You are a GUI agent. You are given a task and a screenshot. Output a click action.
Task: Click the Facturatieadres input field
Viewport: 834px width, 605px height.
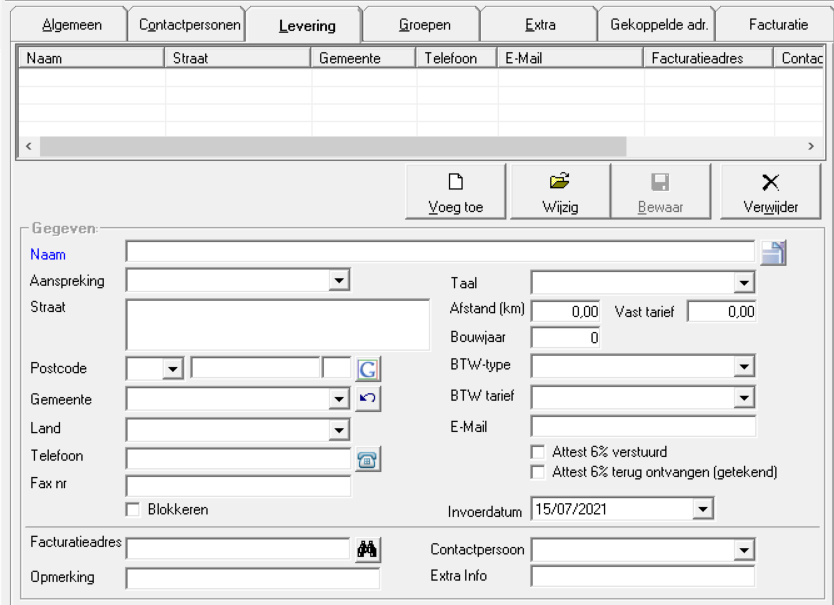click(238, 549)
